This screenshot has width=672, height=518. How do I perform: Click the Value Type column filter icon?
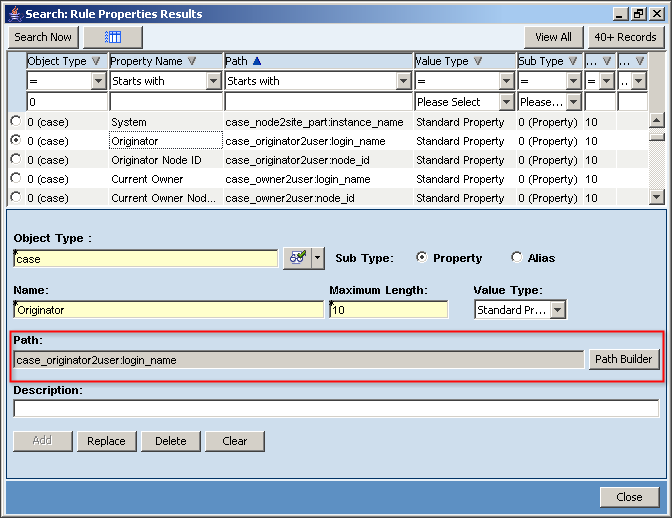click(x=478, y=61)
